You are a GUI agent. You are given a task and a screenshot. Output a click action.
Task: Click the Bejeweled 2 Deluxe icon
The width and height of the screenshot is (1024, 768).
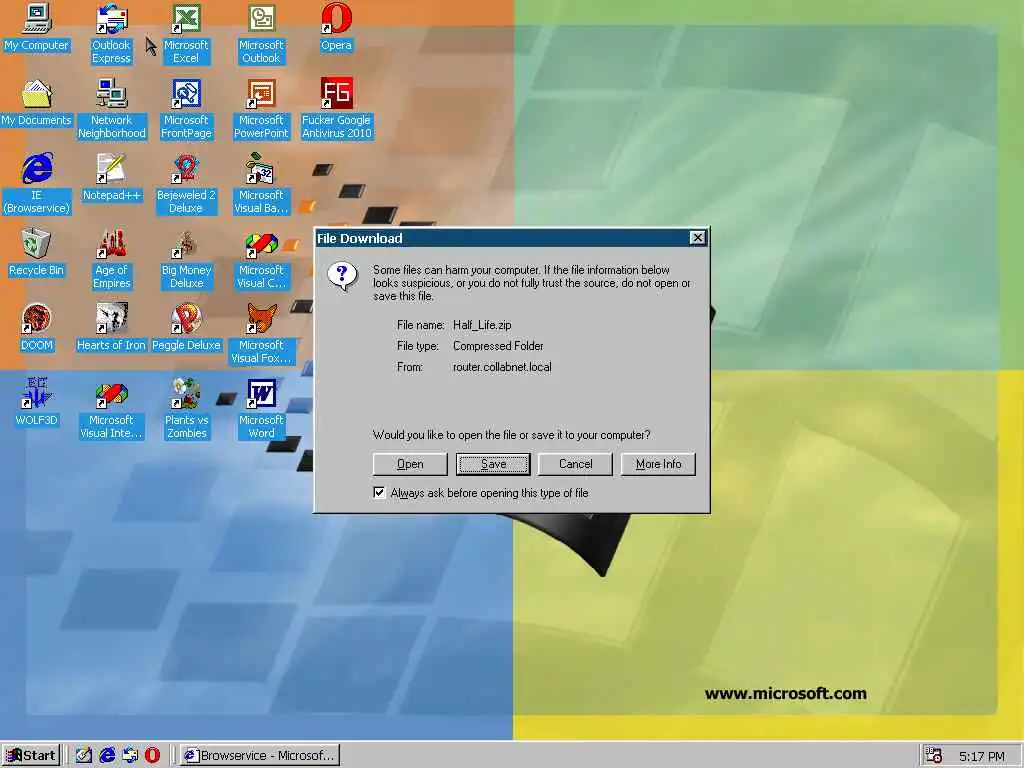(186, 184)
